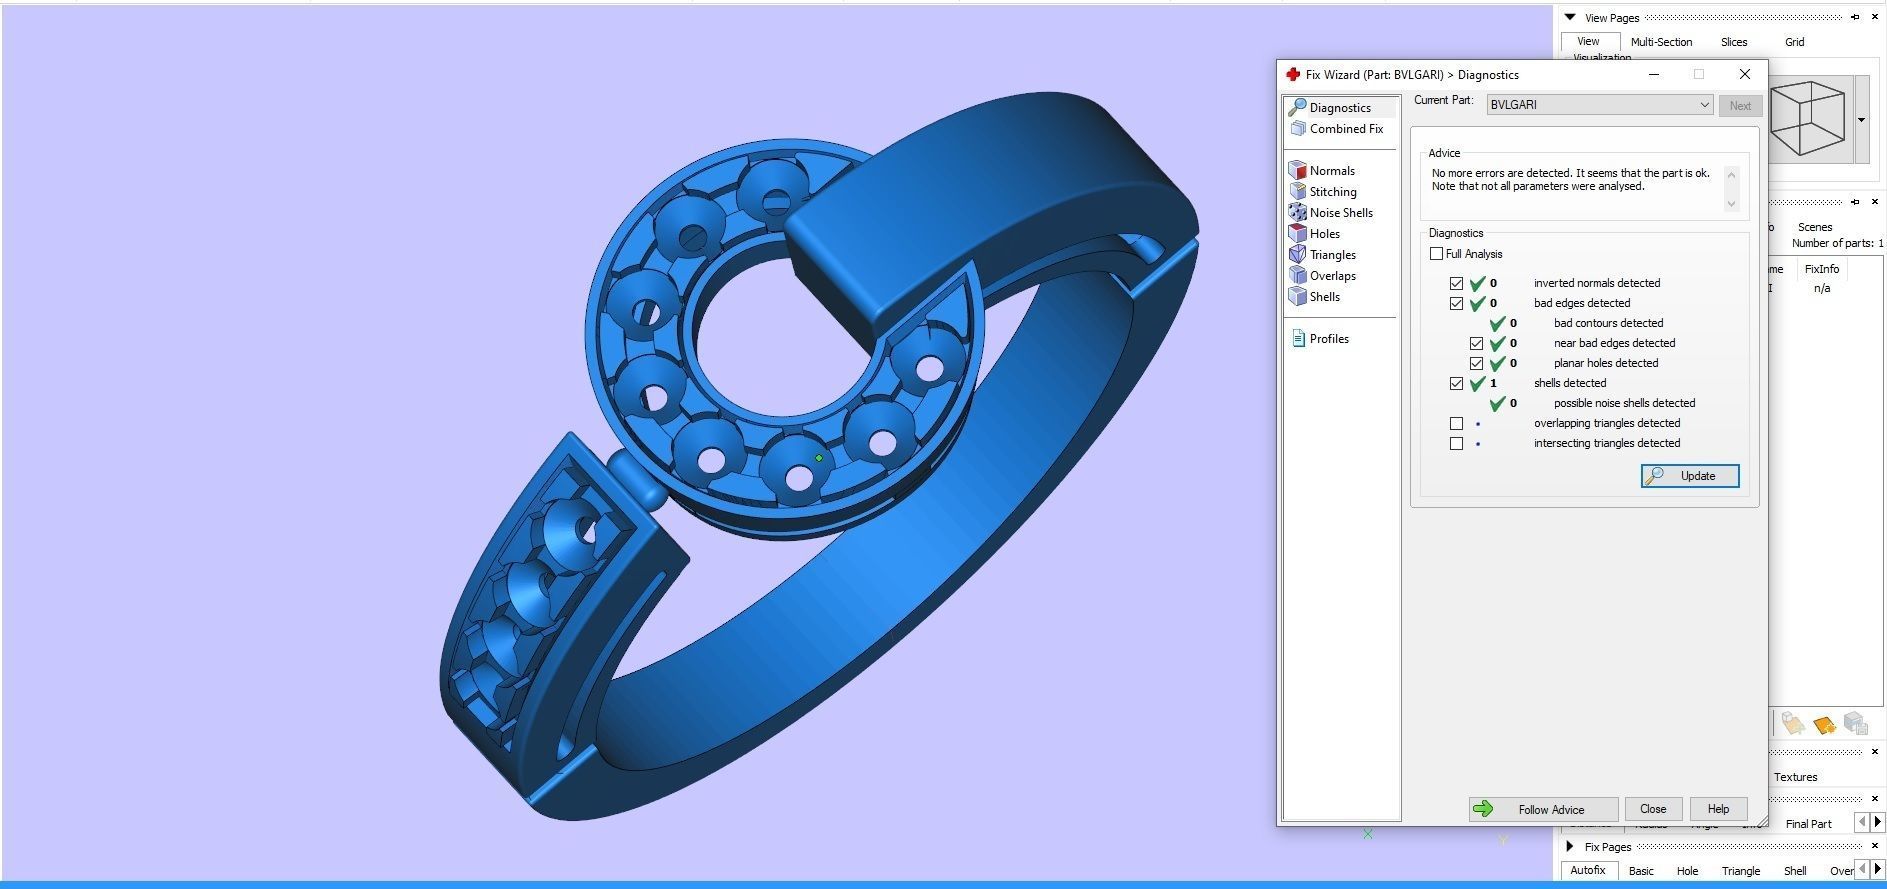Click the gray part-with-disk icon below parts list
Screen dimensions: 1887x889
pyautogui.click(x=1856, y=723)
